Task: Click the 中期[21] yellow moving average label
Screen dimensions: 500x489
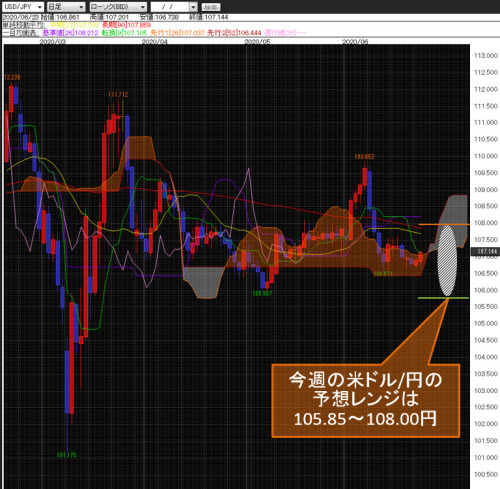Action: 74,25
